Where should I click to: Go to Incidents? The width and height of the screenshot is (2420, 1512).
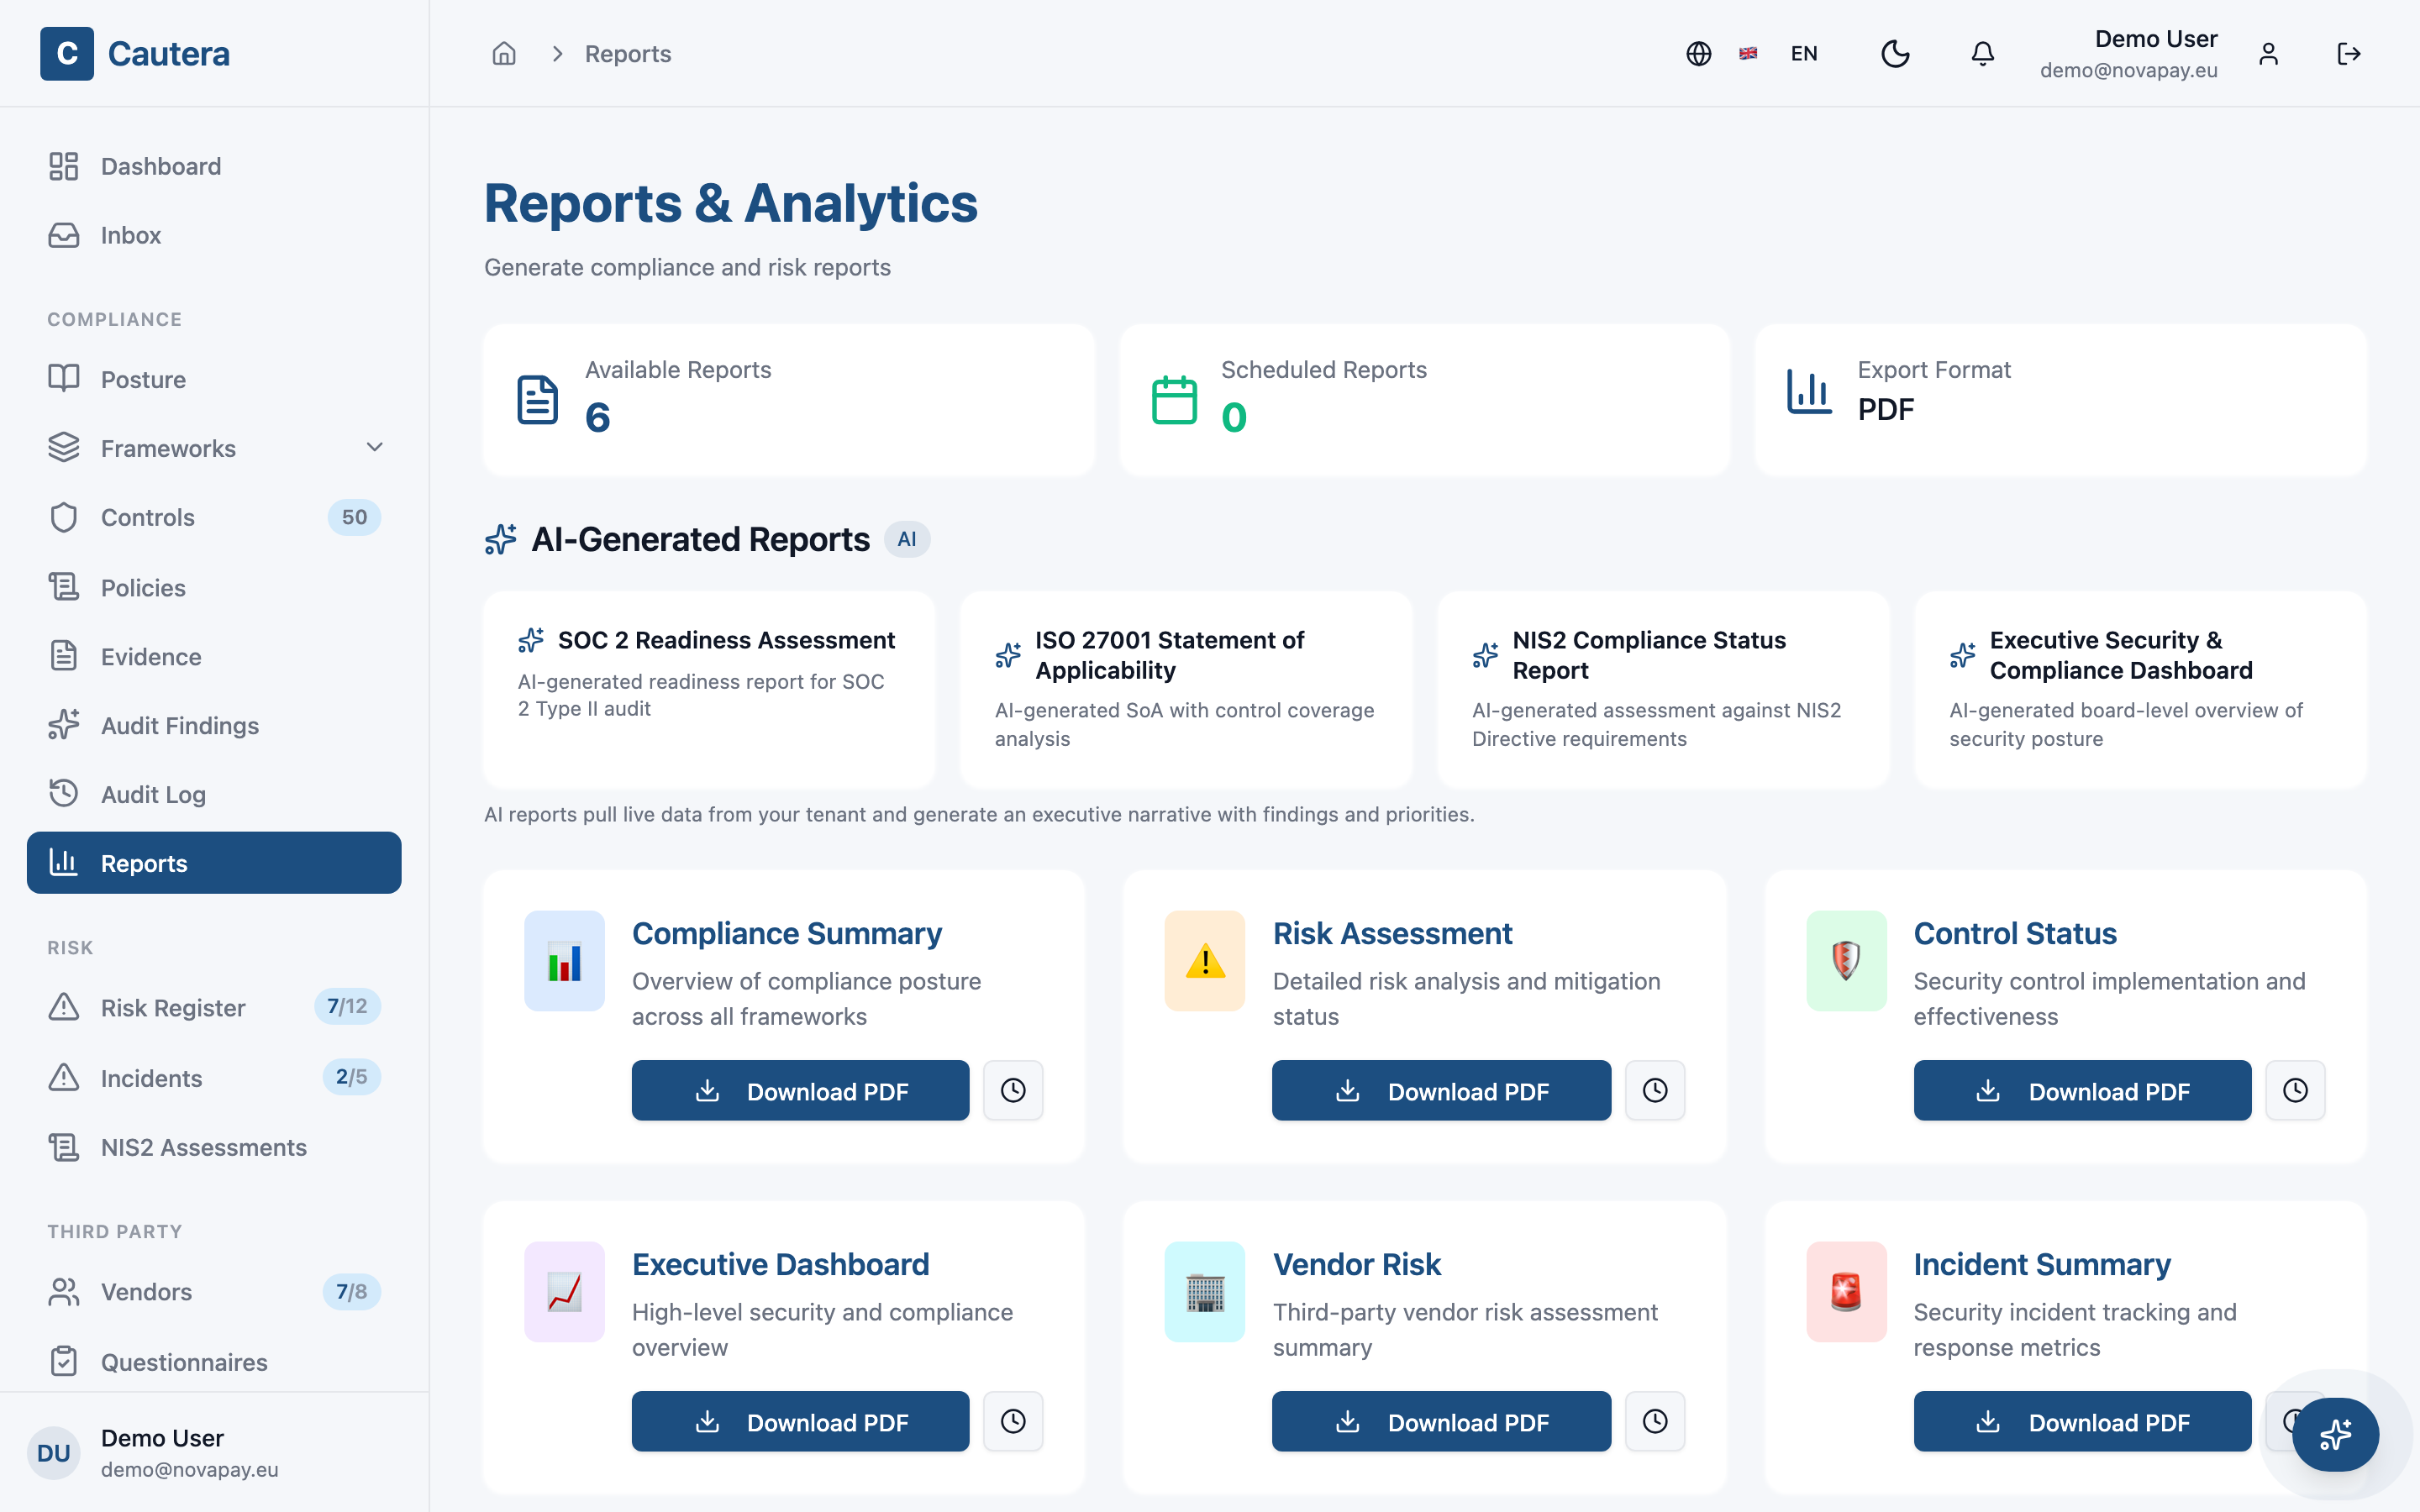pos(214,1078)
